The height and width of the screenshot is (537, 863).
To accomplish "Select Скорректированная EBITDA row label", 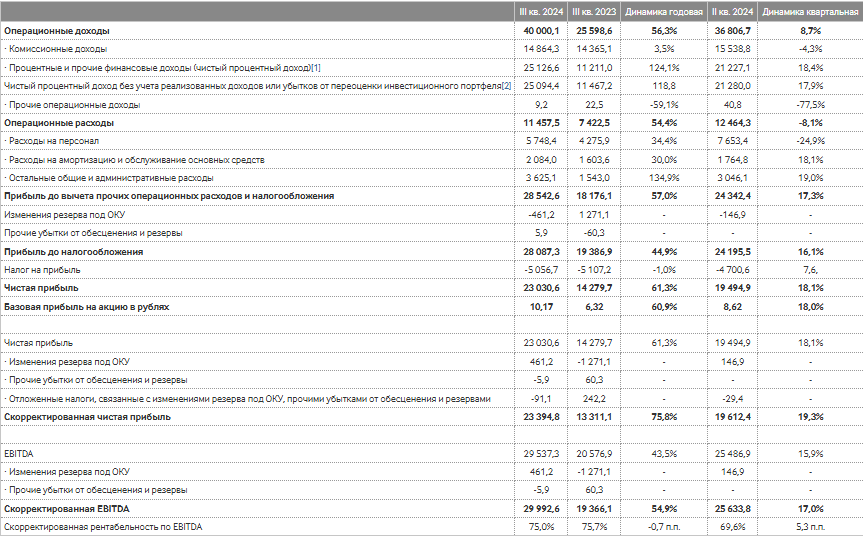I will [67, 508].
